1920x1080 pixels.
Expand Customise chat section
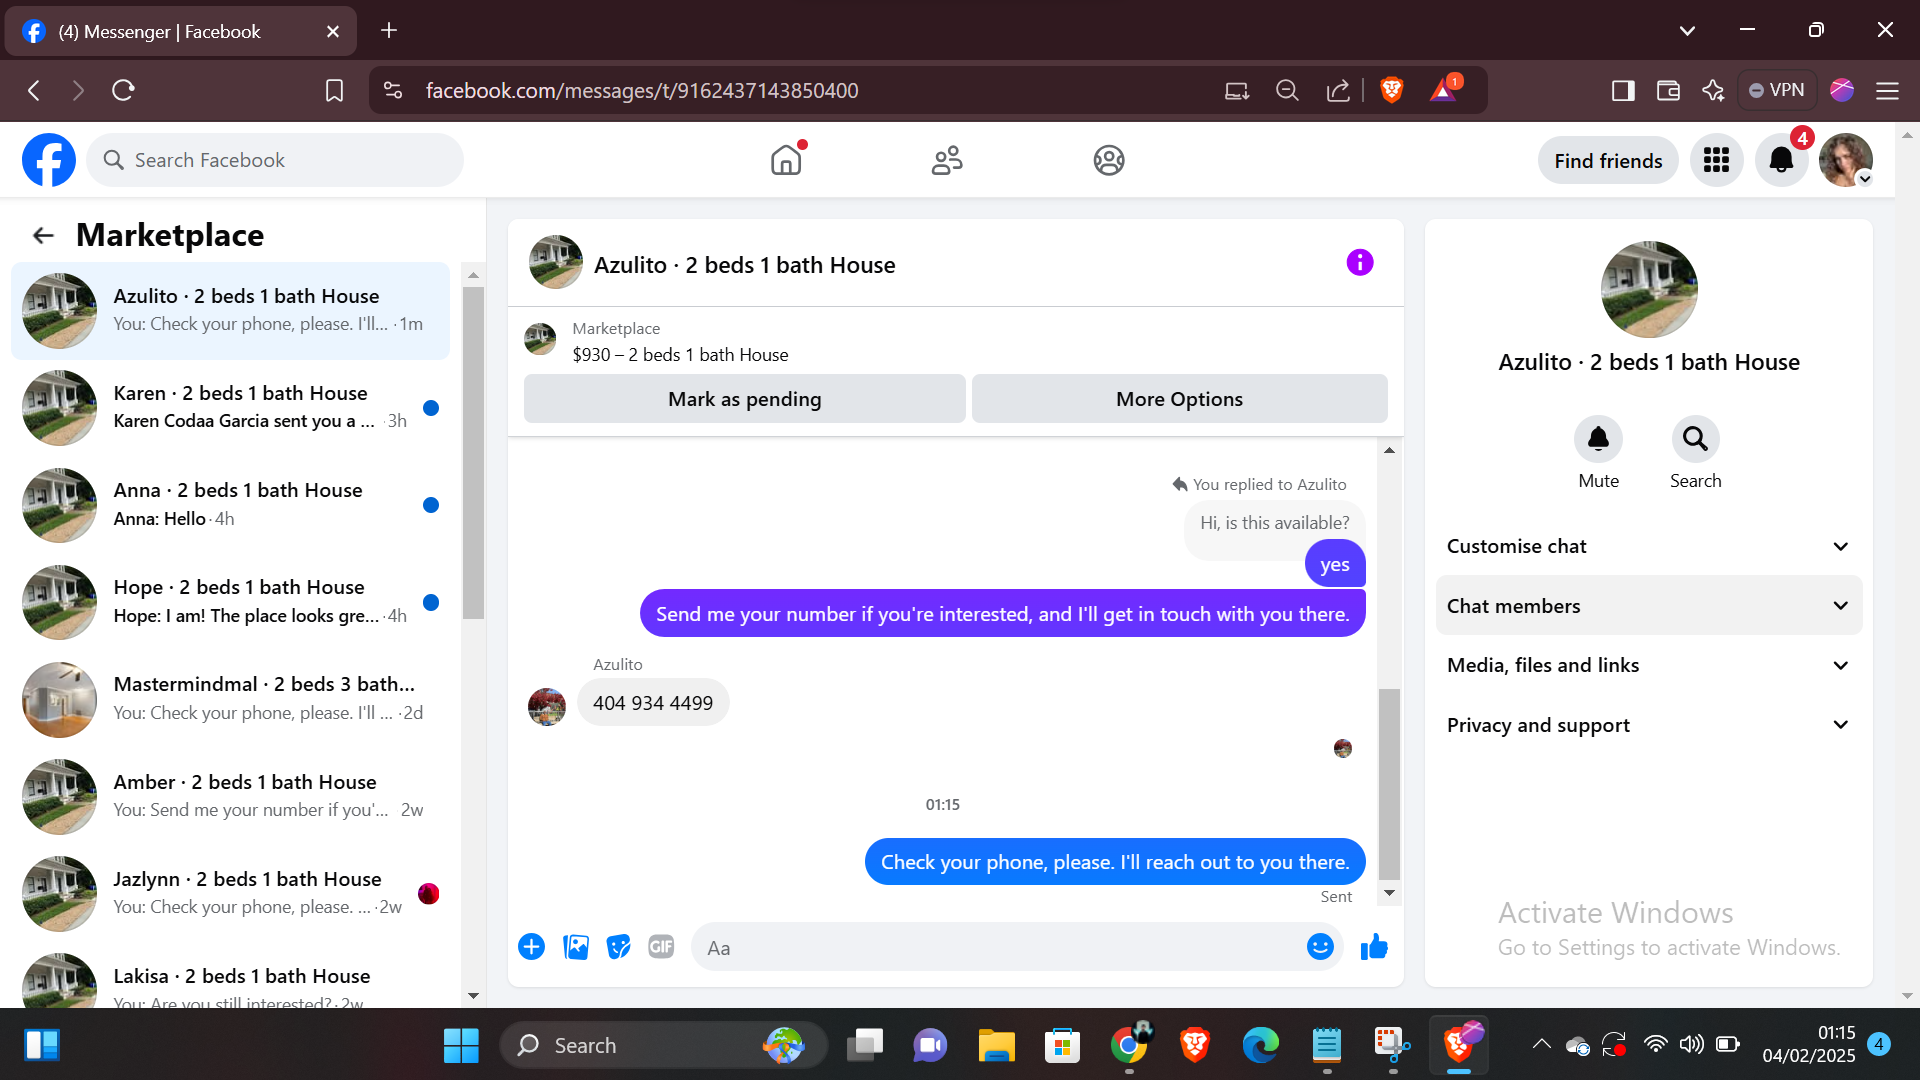point(1649,546)
